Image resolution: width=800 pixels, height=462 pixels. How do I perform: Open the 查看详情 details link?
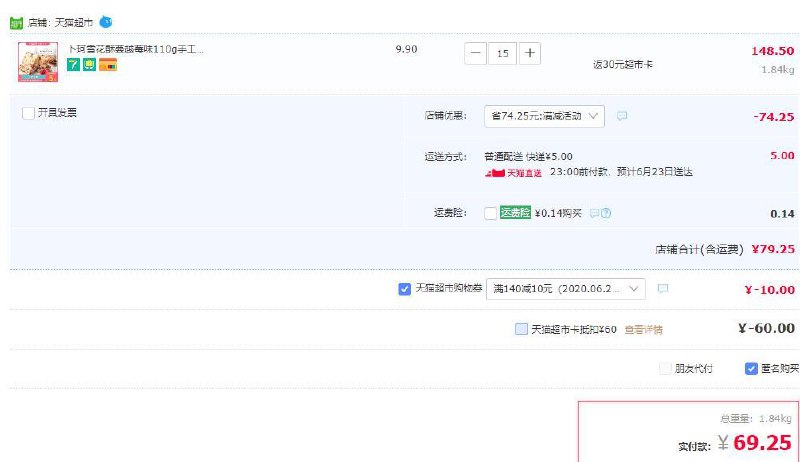(x=643, y=330)
